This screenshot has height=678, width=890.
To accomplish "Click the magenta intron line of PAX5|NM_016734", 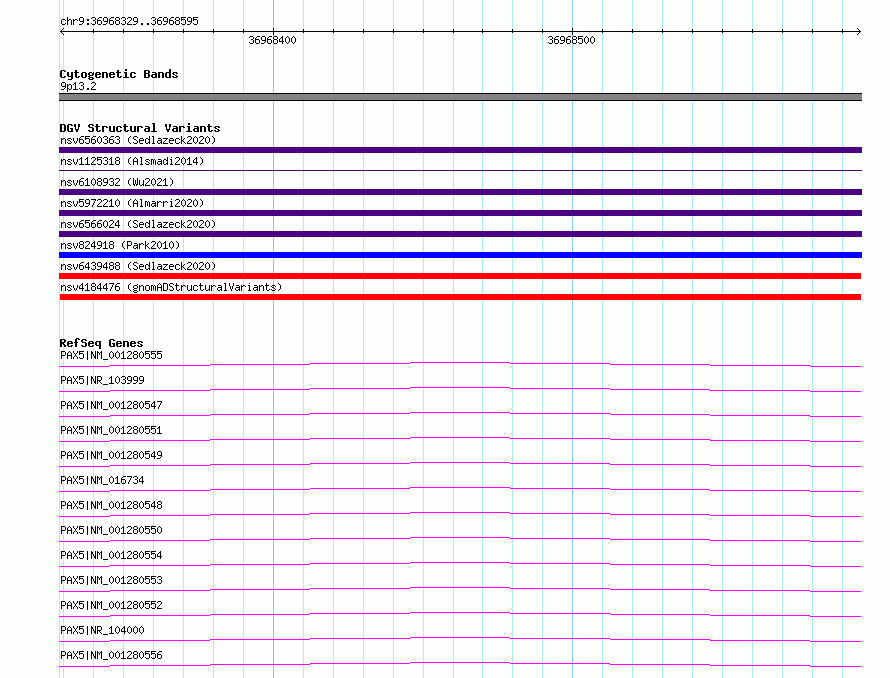I will click(460, 487).
